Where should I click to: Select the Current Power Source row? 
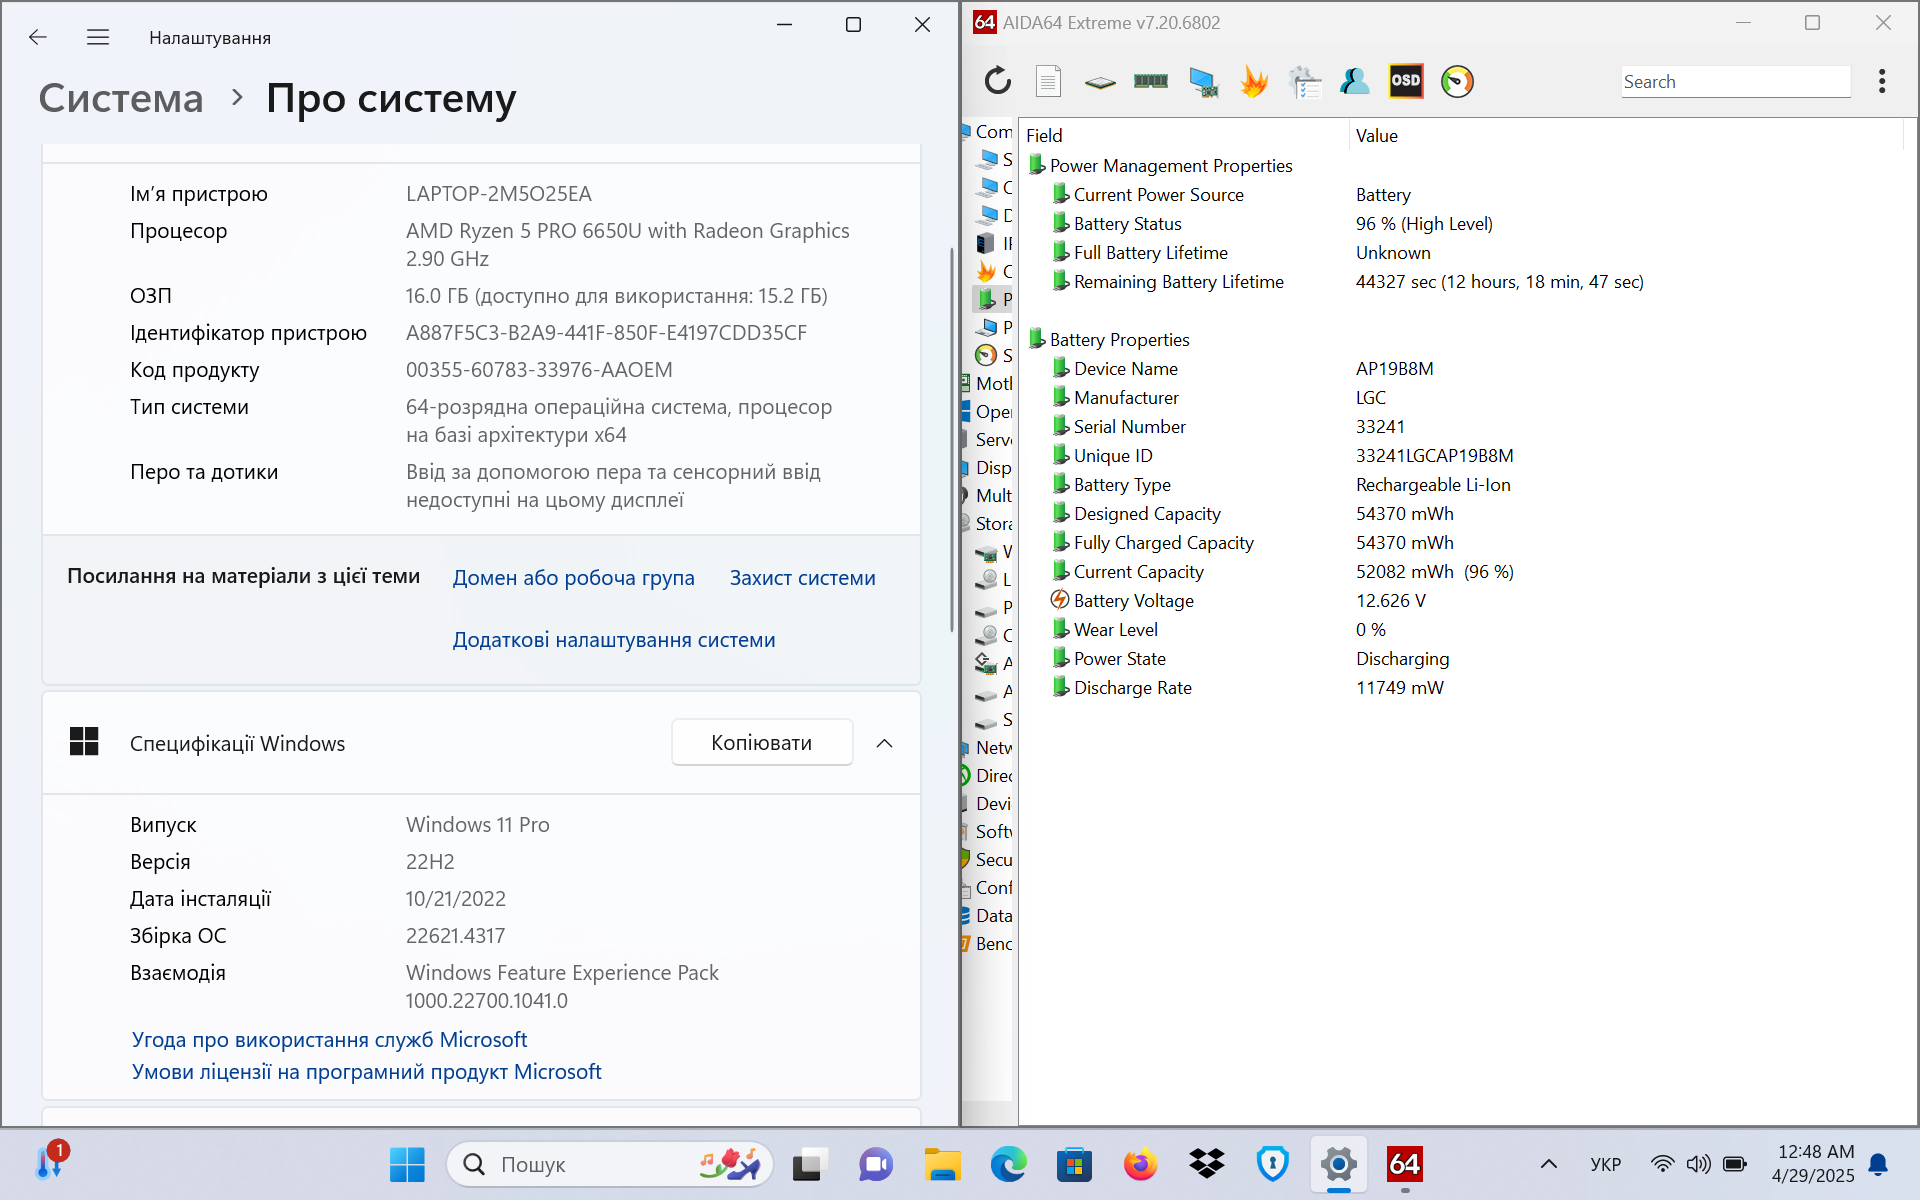(1460, 195)
